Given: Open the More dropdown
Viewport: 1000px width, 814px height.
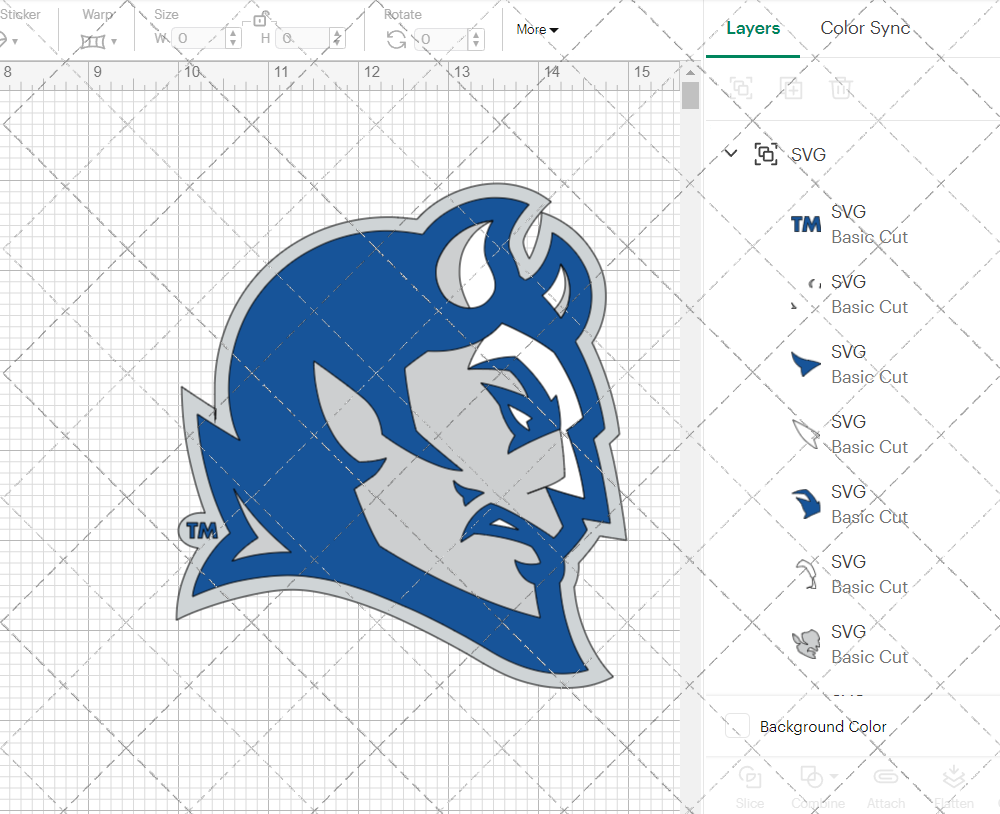Looking at the screenshot, I should pos(537,30).
